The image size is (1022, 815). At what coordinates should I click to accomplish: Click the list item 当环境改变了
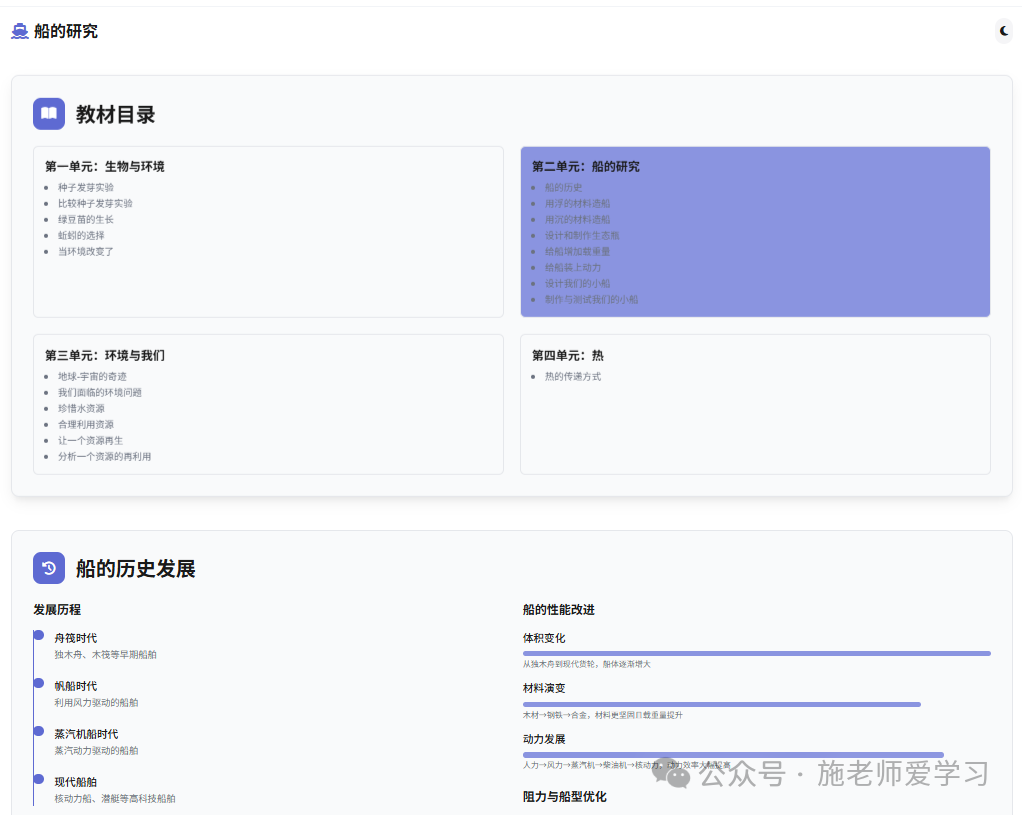tap(85, 252)
